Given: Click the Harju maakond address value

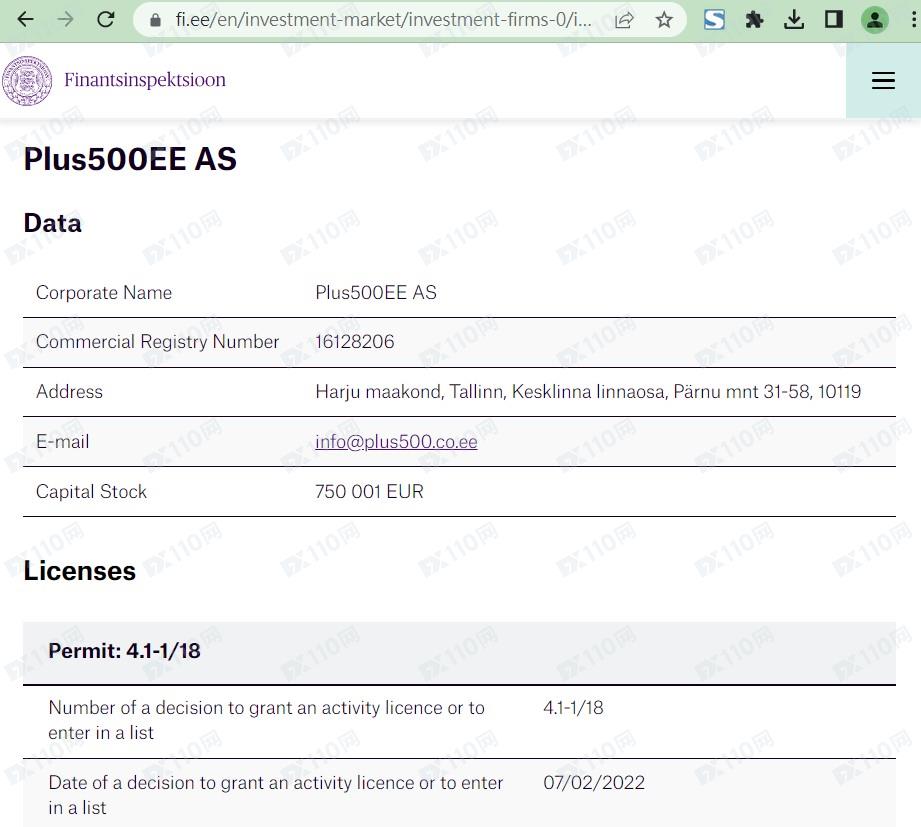Looking at the screenshot, I should [588, 392].
